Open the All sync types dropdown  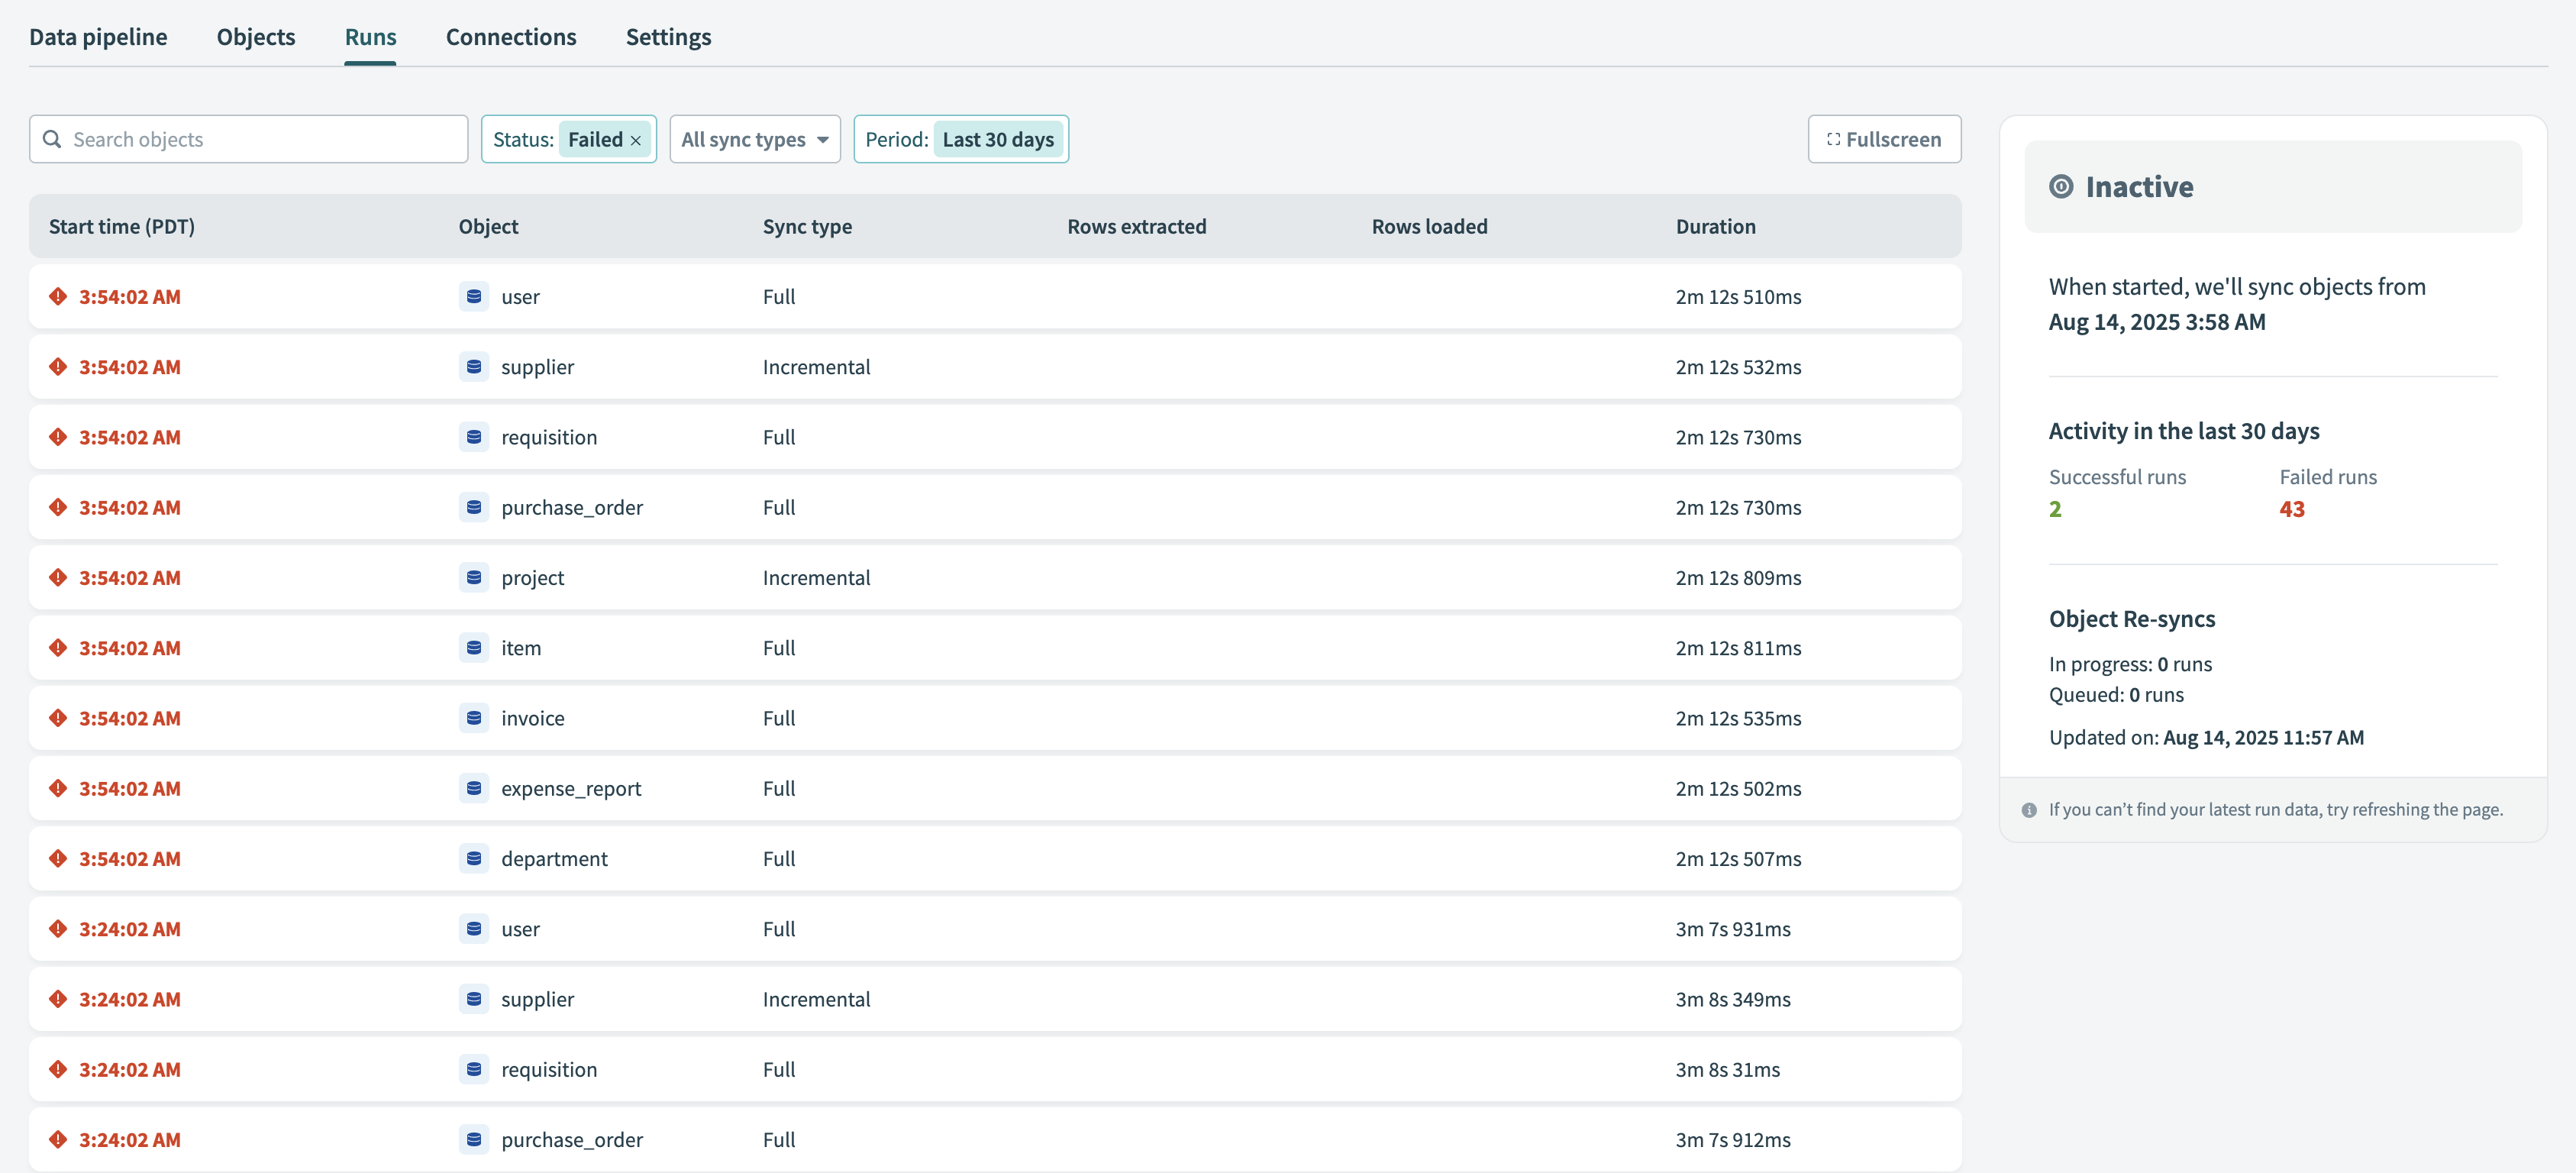coord(754,139)
